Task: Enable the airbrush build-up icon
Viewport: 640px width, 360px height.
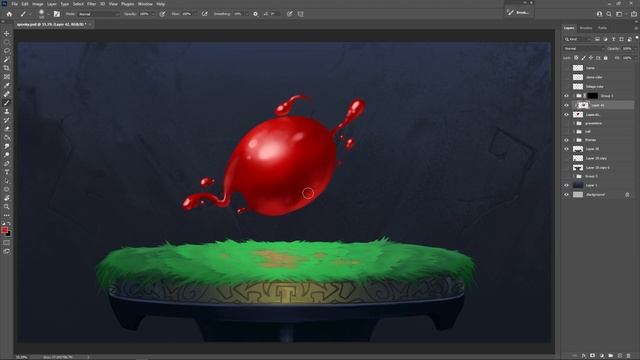Action: [204, 14]
